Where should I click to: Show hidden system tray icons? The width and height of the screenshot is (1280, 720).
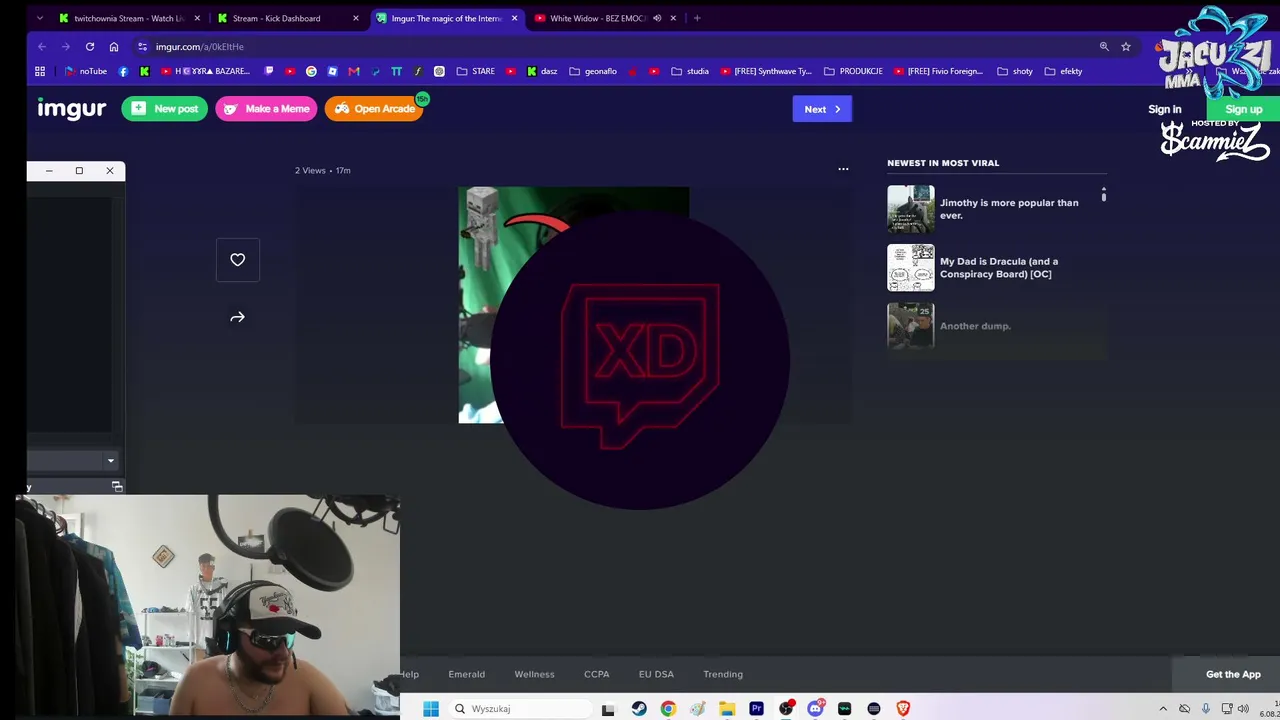[x=1163, y=709]
